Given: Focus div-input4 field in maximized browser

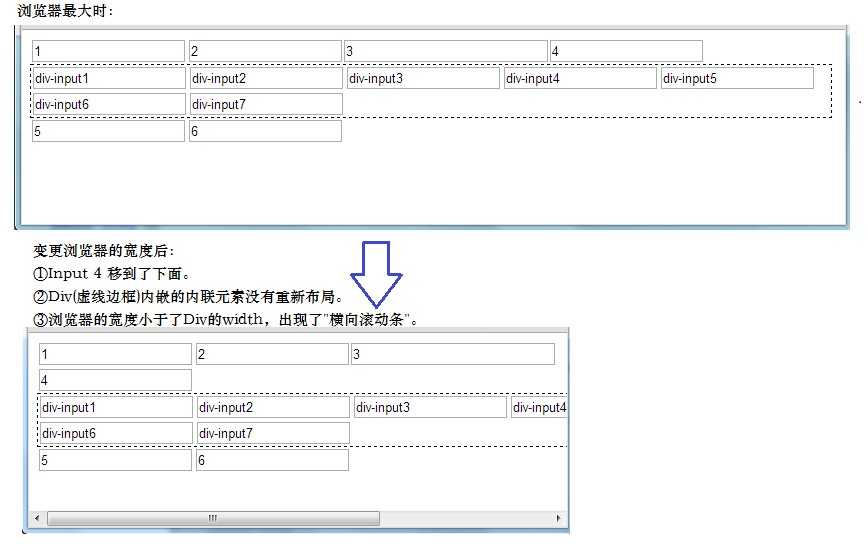Looking at the screenshot, I should tap(580, 78).
